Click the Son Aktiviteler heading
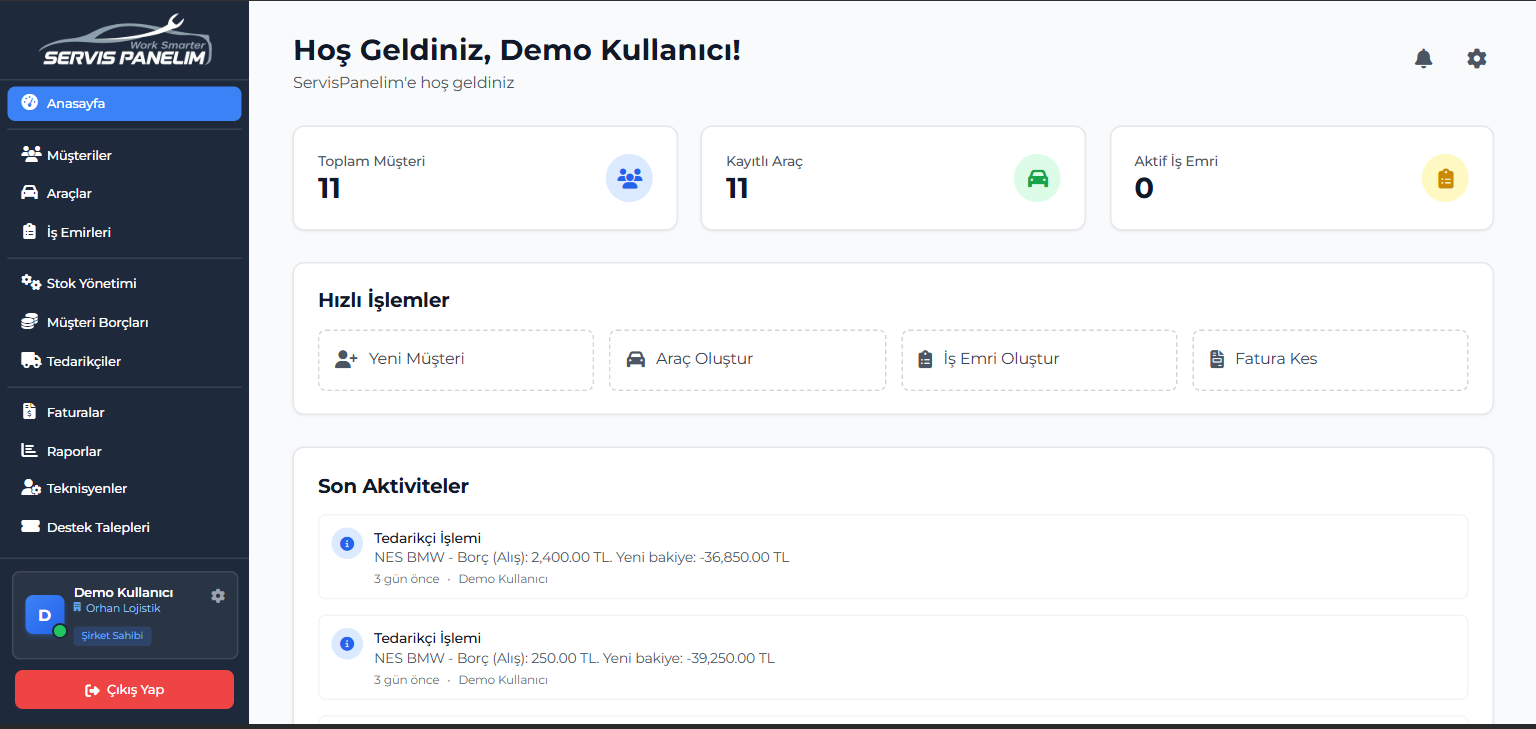 click(393, 486)
